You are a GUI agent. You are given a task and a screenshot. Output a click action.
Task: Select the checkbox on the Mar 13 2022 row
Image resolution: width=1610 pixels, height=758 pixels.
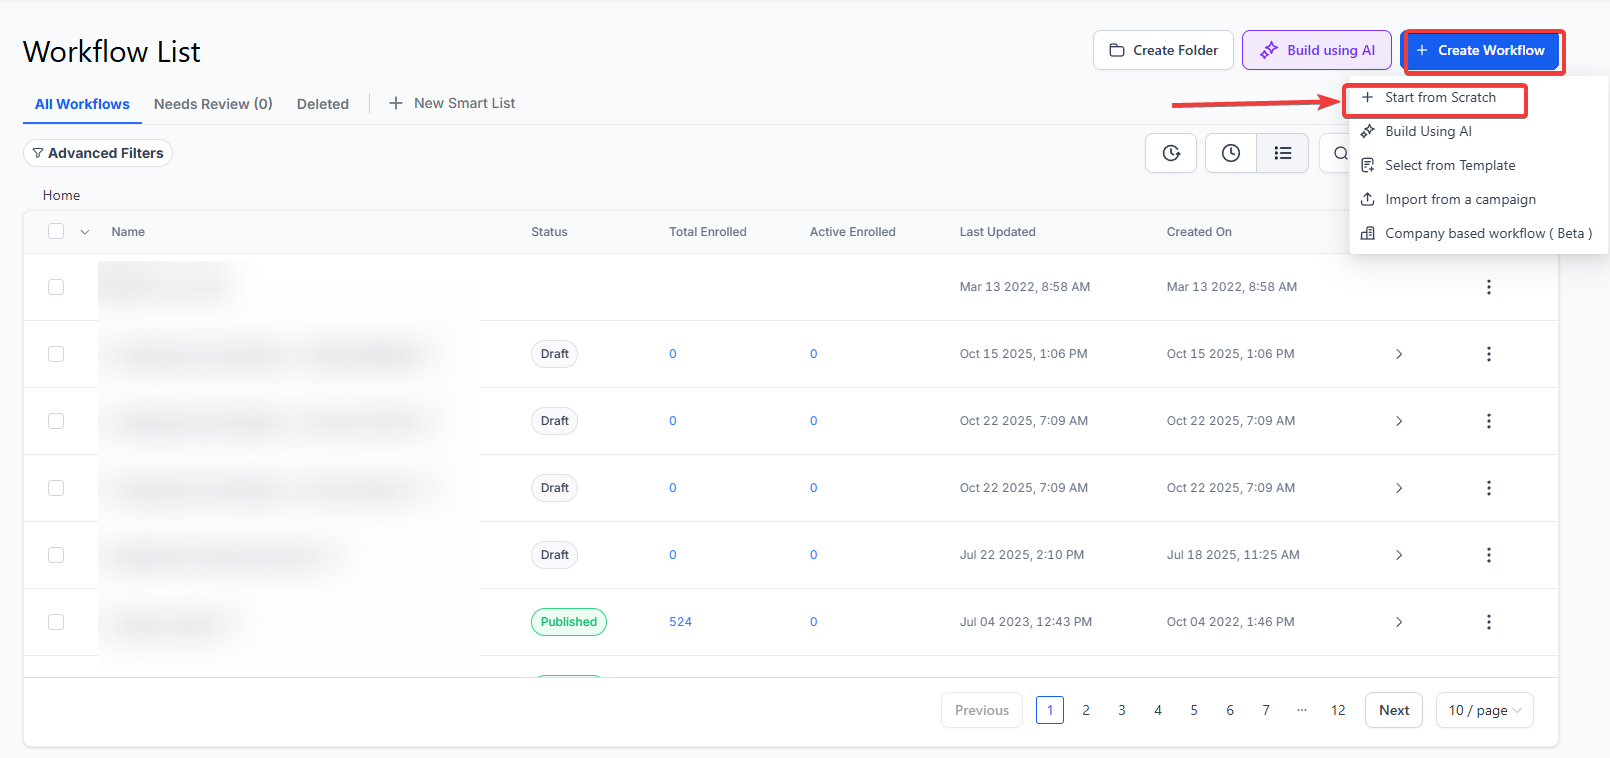click(x=56, y=287)
